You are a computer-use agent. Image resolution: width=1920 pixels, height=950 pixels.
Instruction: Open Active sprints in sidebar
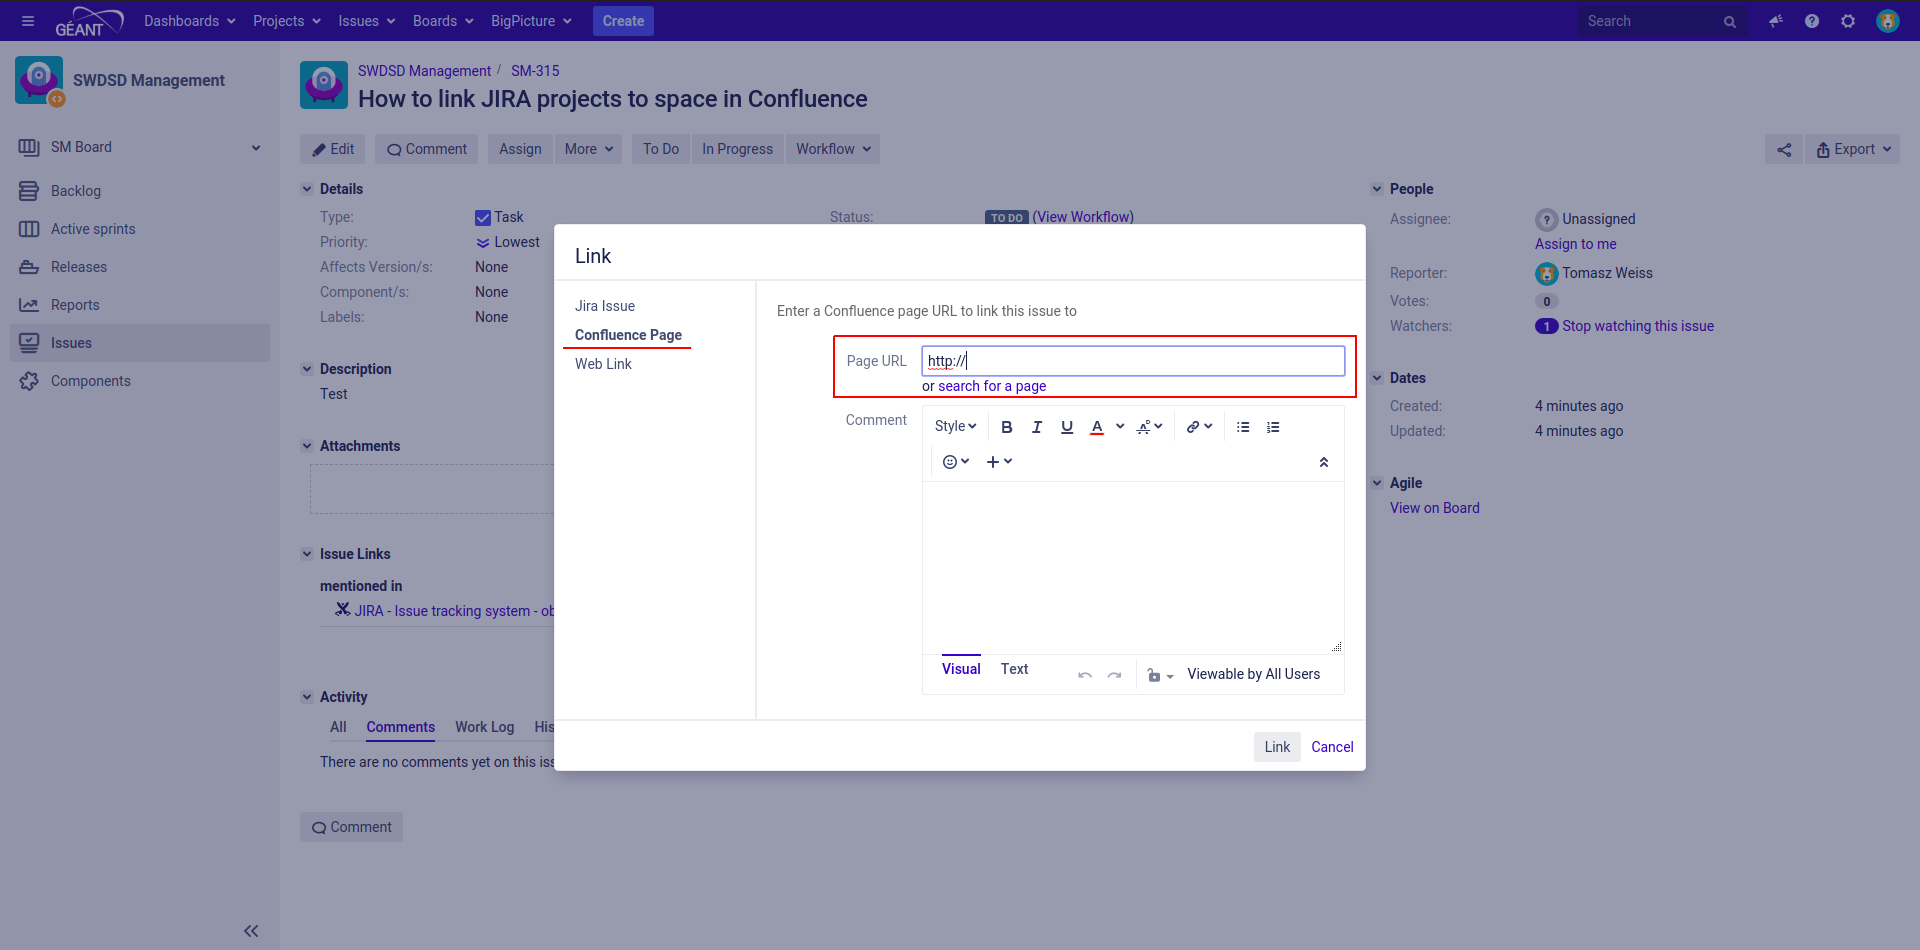click(93, 229)
